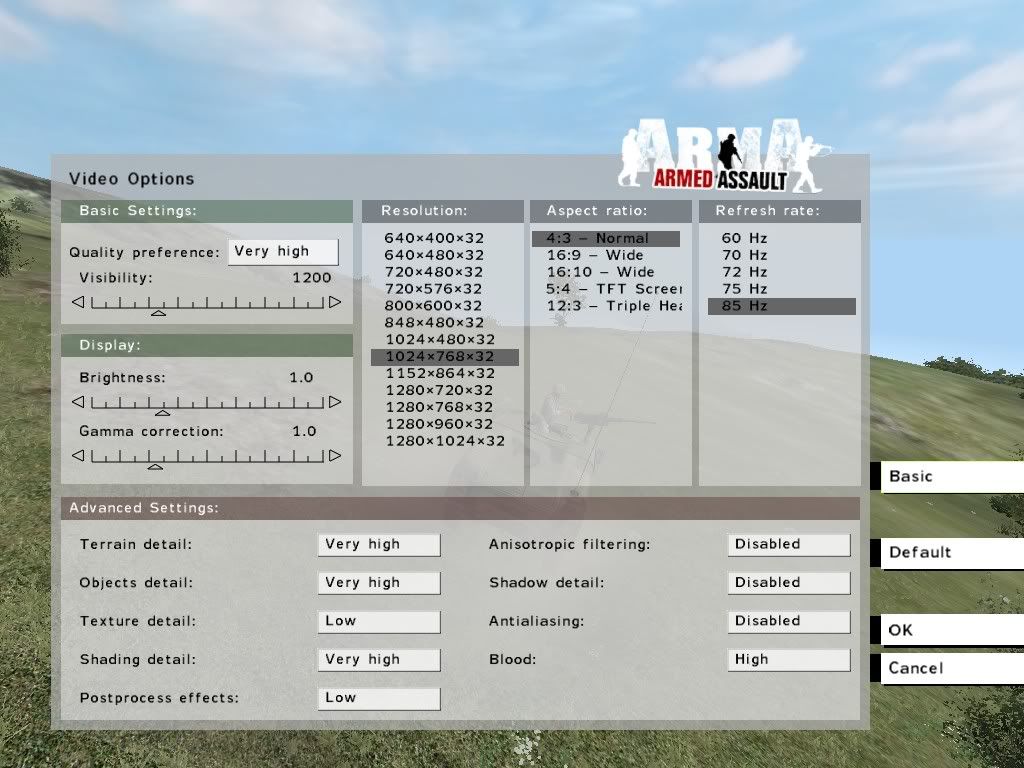Select 16:9 Wide aspect ratio
The width and height of the screenshot is (1024, 768).
pos(595,255)
